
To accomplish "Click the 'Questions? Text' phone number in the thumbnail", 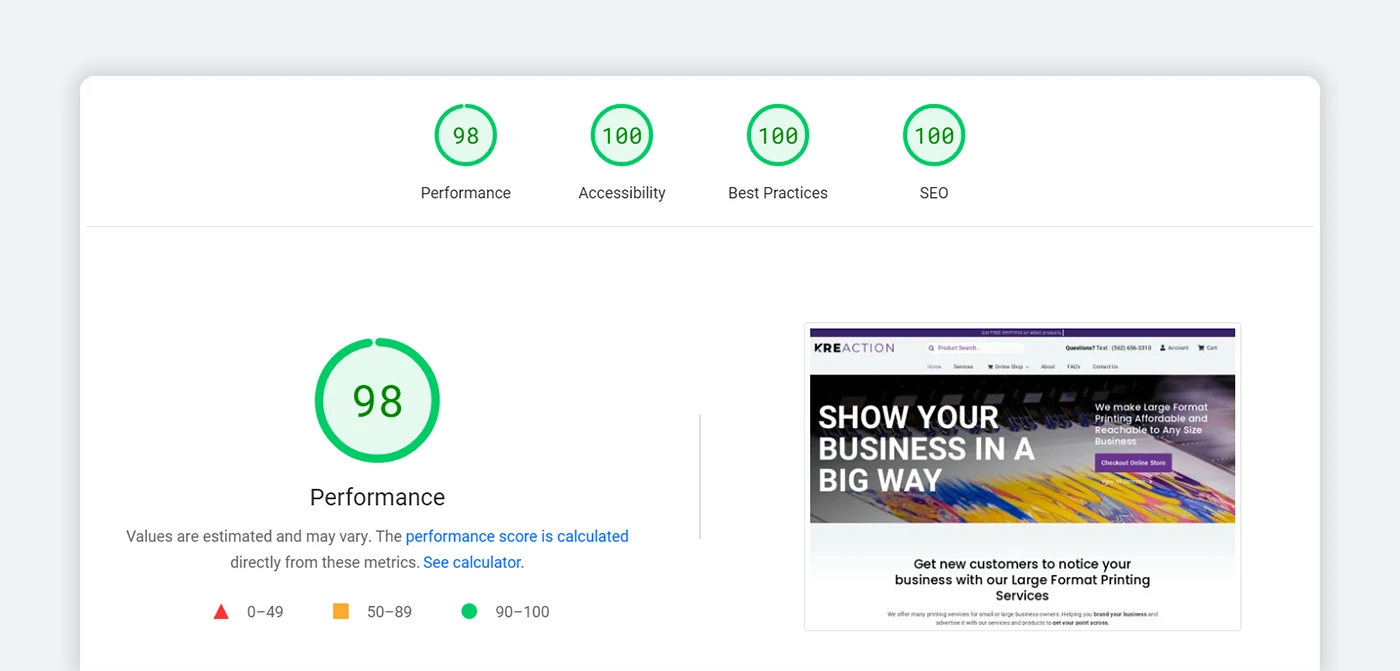I will pyautogui.click(x=1108, y=348).
